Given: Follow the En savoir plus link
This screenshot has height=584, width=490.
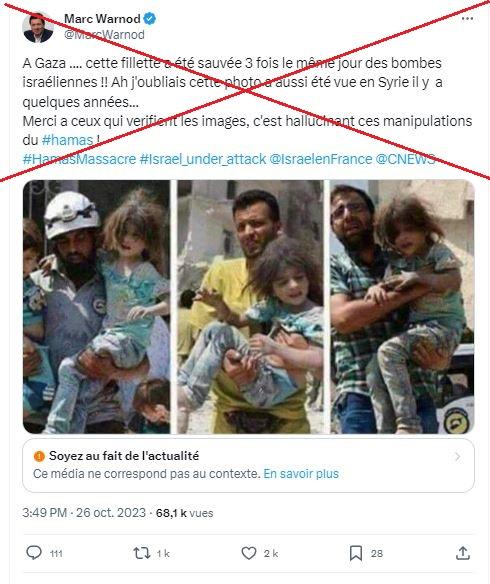Looking at the screenshot, I should (x=301, y=474).
